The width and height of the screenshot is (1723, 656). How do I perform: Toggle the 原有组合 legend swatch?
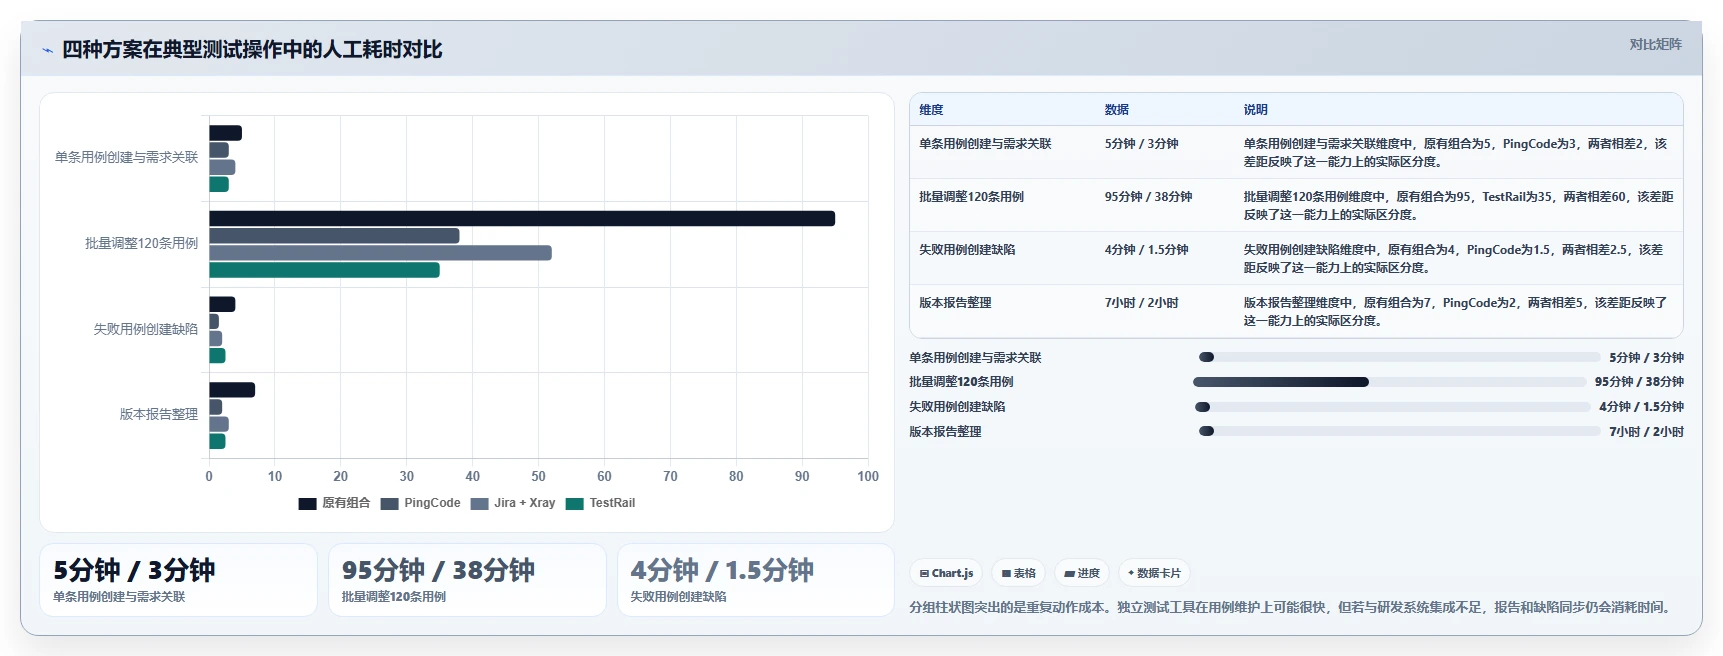[307, 504]
